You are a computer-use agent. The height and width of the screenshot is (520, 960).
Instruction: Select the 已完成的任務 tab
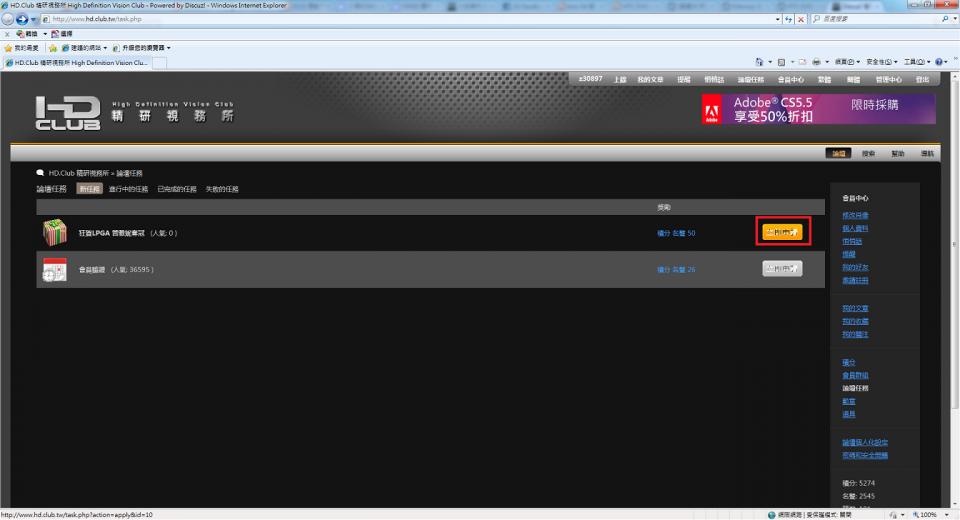(177, 189)
